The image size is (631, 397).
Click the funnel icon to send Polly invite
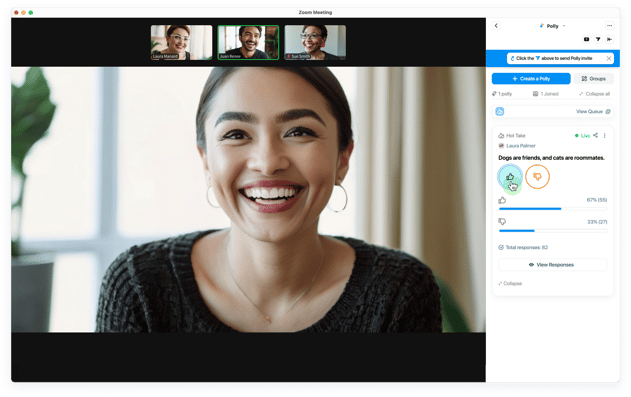pos(598,39)
